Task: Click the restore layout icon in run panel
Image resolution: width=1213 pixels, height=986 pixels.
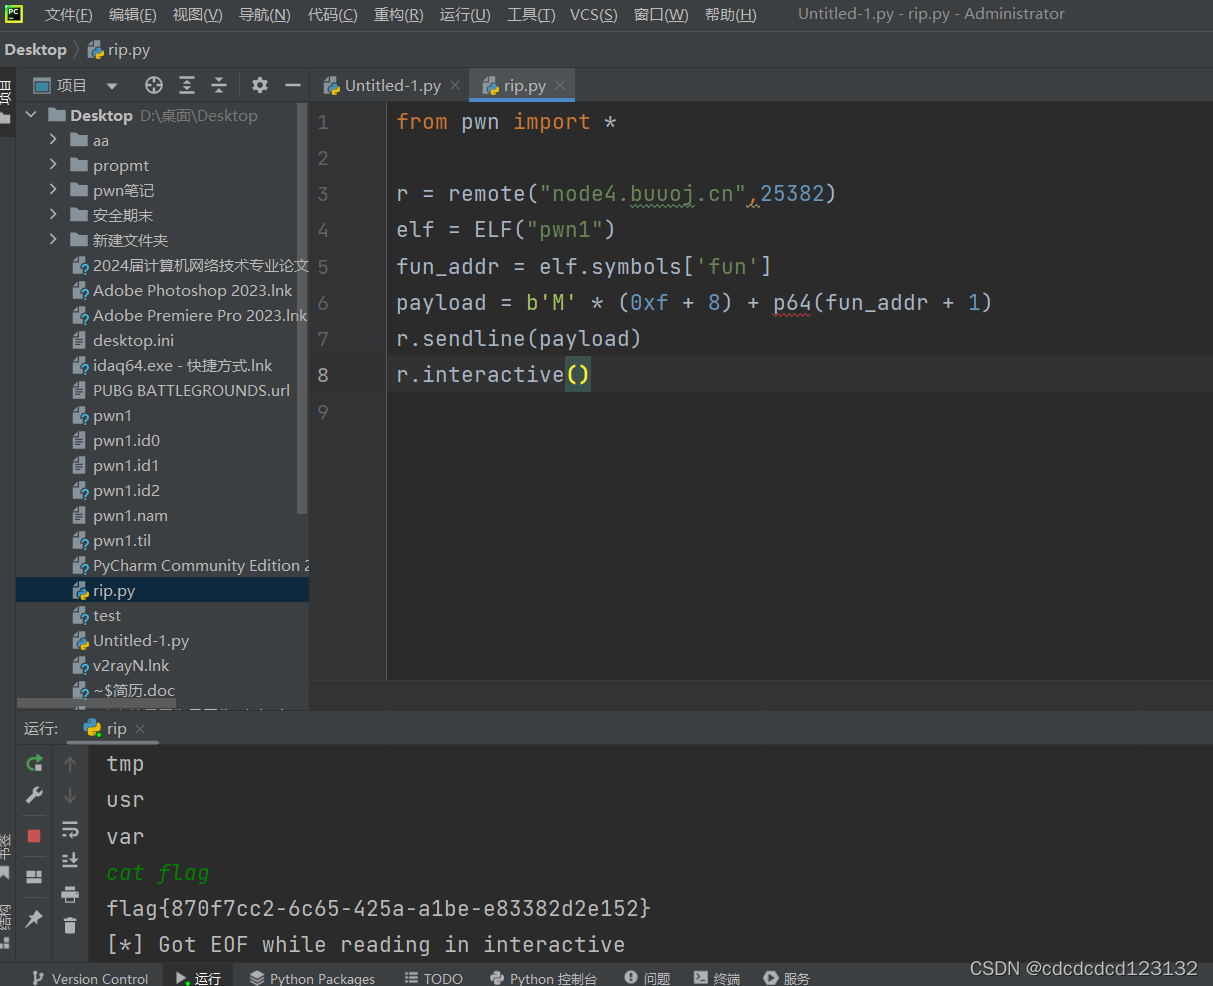Action: tap(34, 877)
